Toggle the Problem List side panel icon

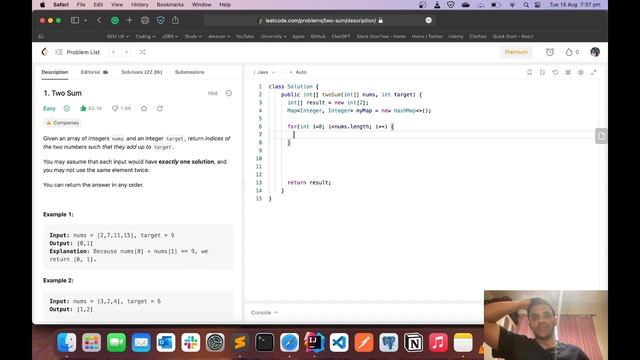click(x=58, y=52)
